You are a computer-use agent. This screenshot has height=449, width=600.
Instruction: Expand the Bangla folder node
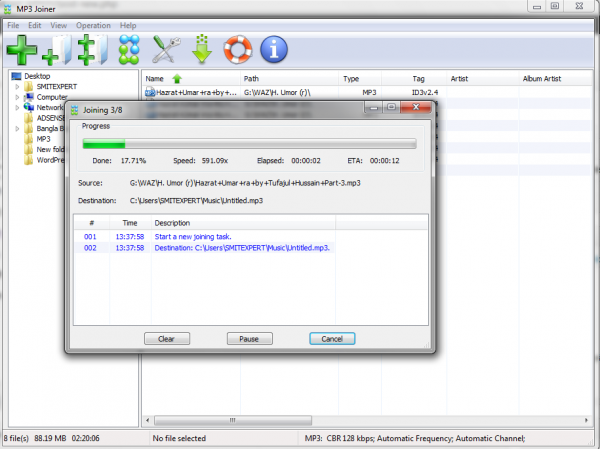(x=17, y=129)
